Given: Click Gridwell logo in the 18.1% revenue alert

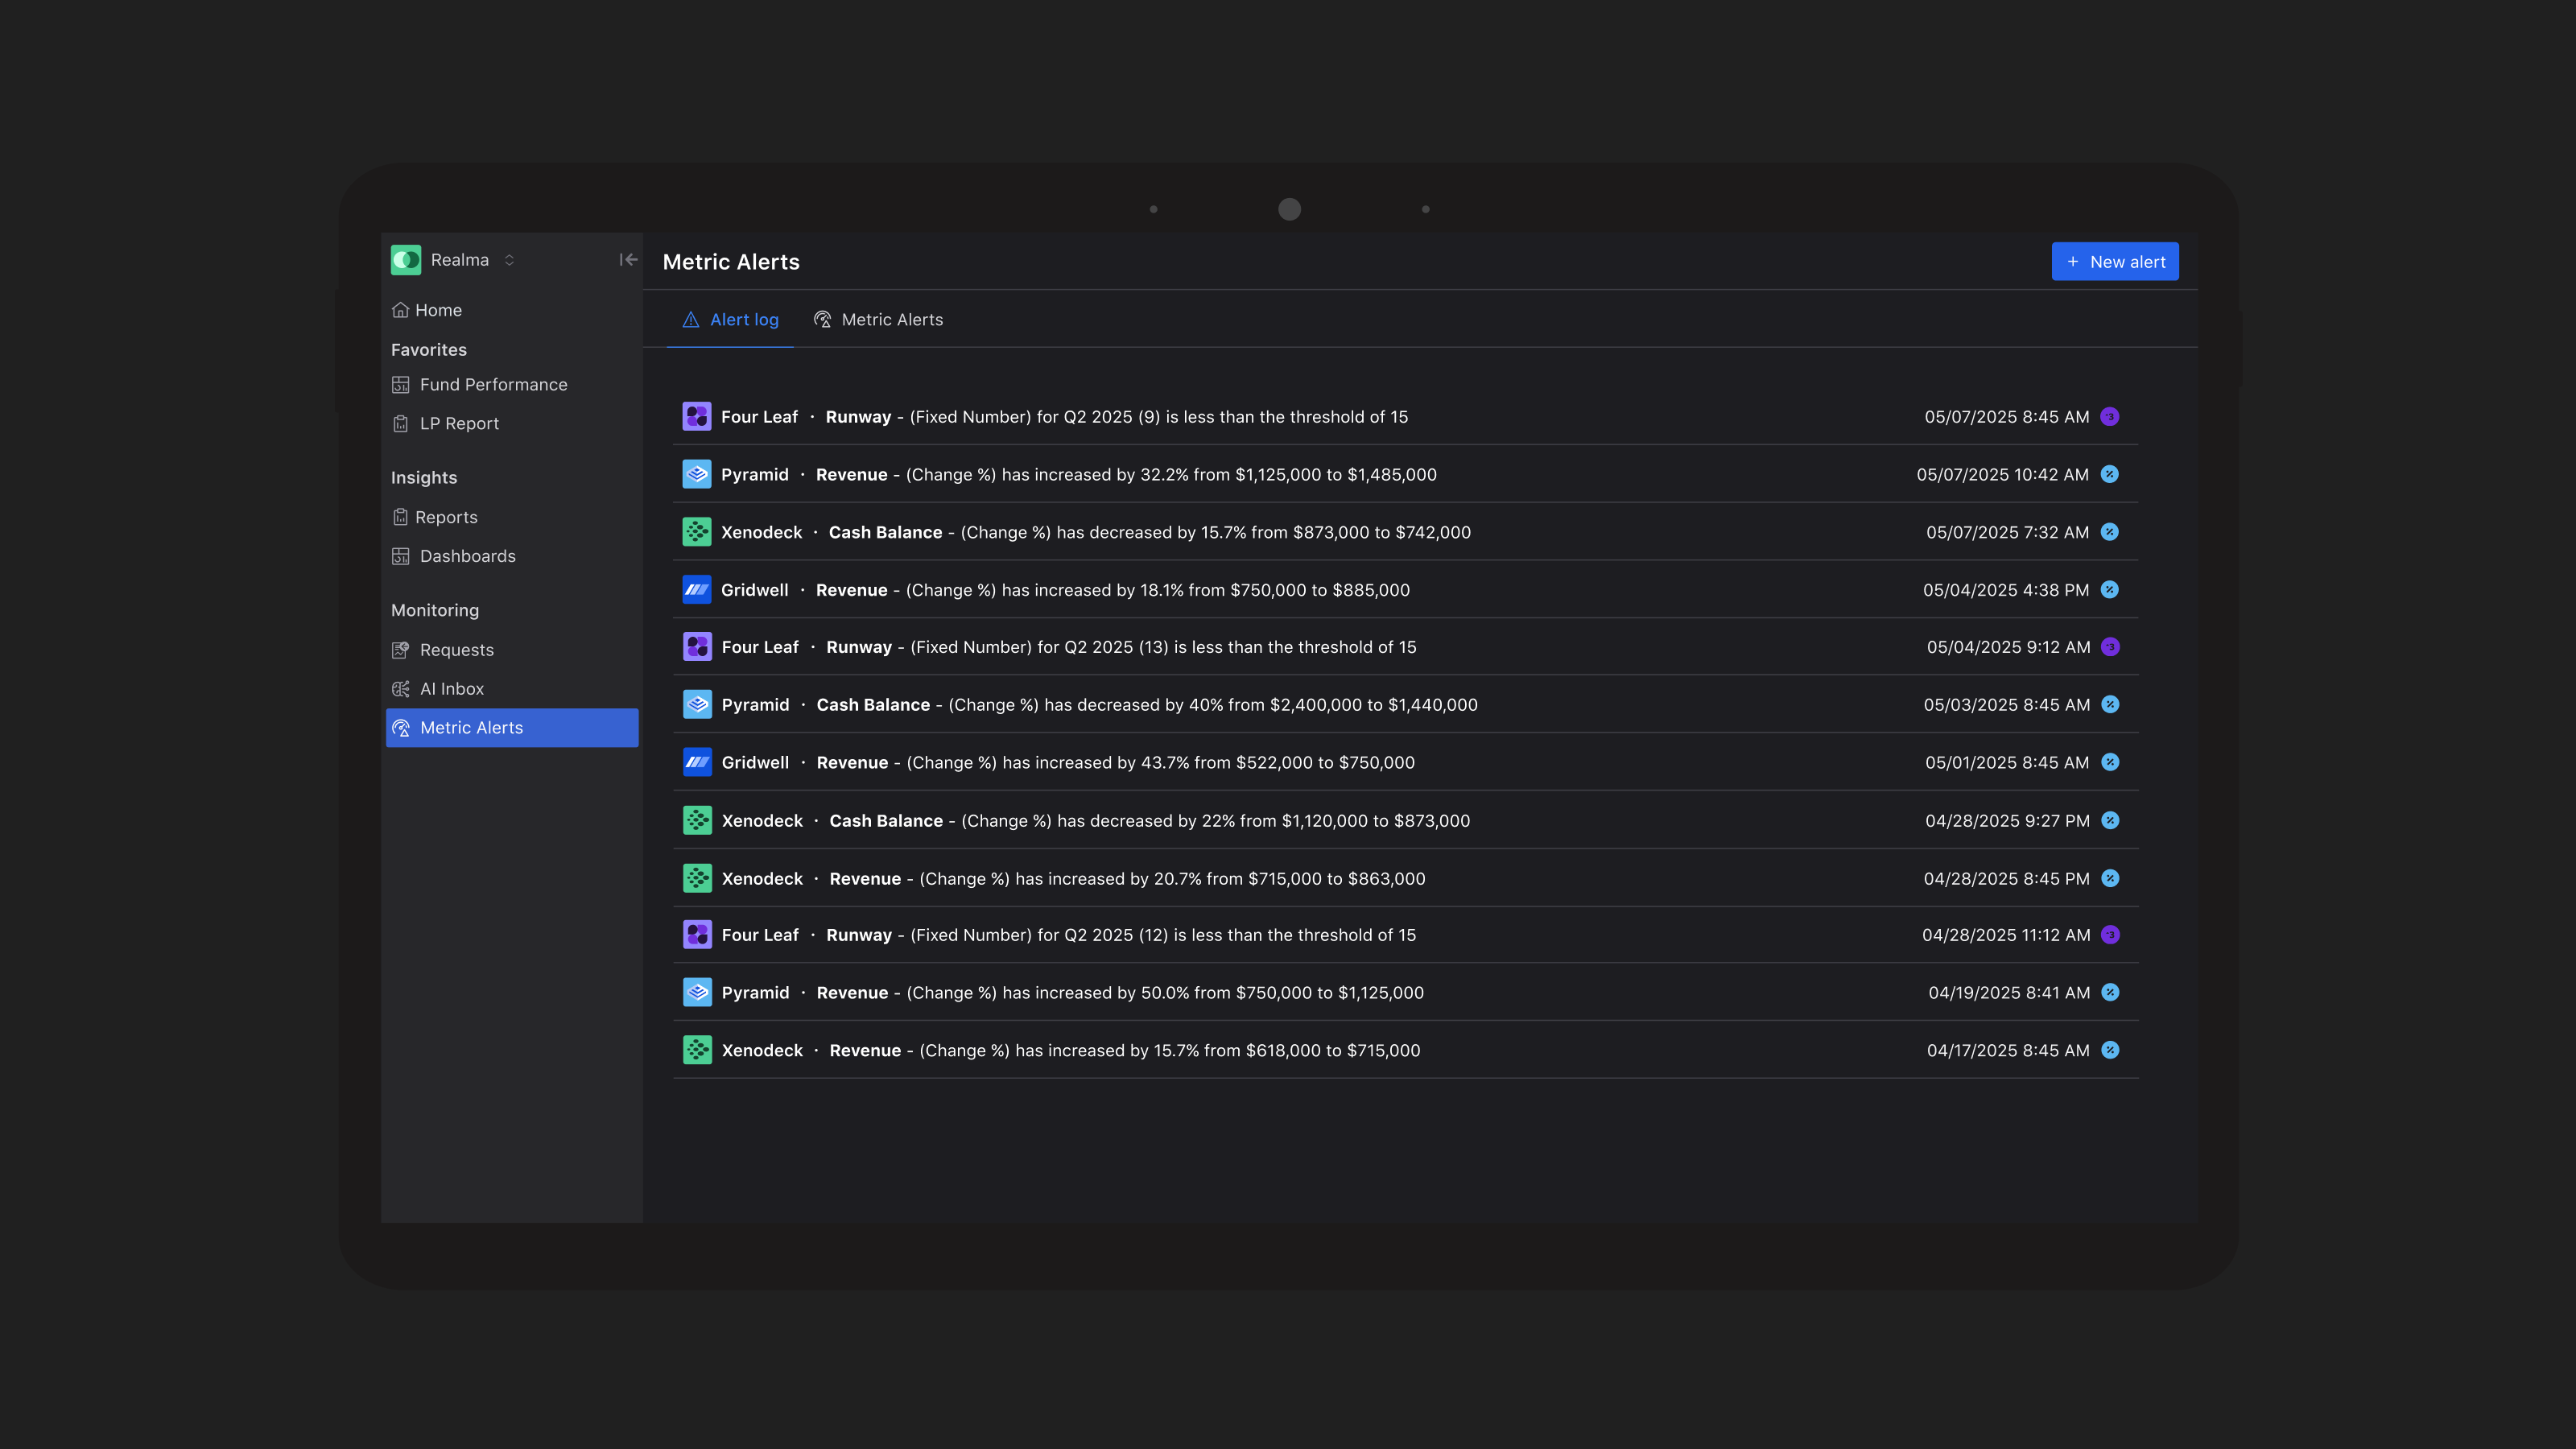Looking at the screenshot, I should (x=697, y=590).
